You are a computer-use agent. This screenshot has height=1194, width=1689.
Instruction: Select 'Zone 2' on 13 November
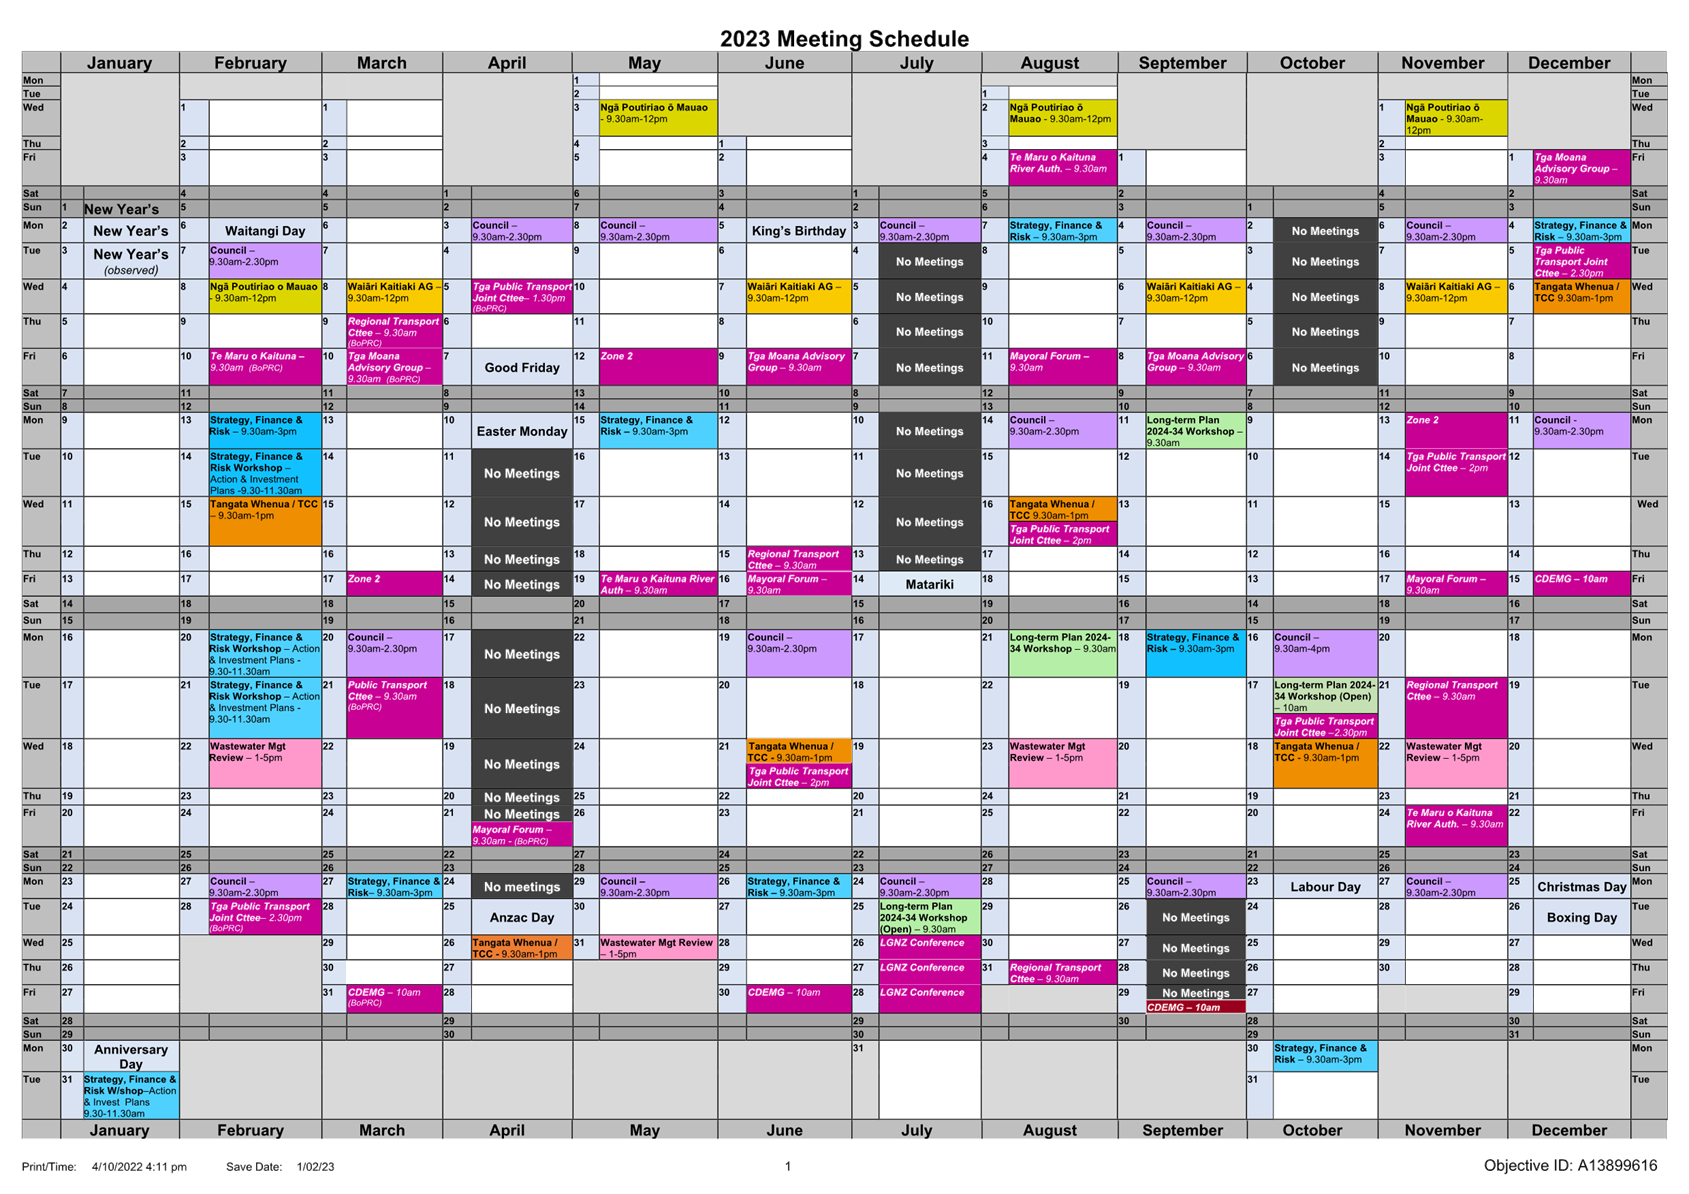click(x=1456, y=432)
